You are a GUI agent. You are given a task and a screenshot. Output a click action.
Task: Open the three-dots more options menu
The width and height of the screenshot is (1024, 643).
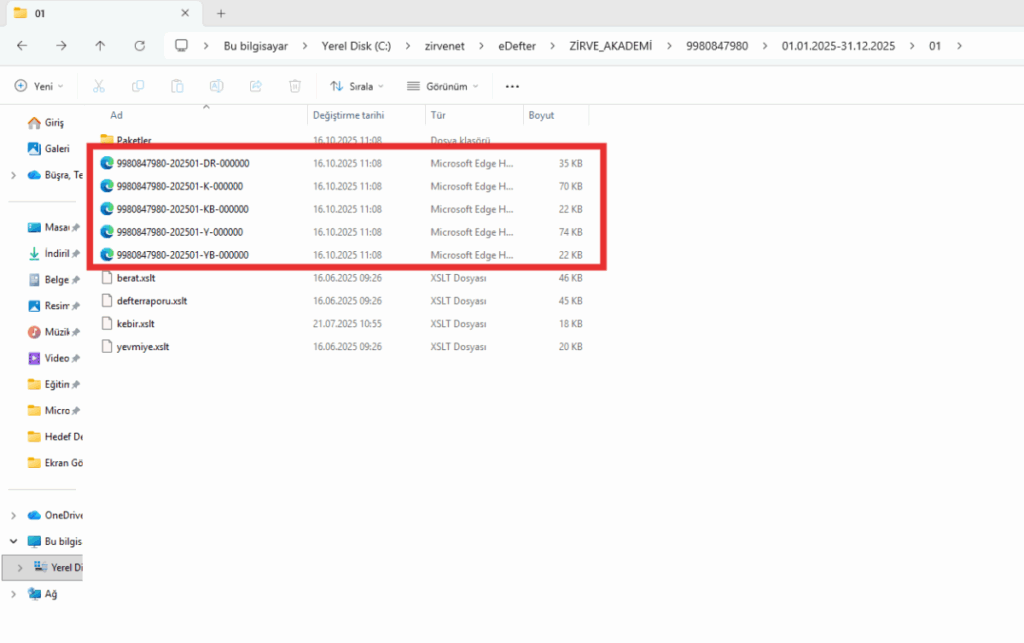click(512, 86)
